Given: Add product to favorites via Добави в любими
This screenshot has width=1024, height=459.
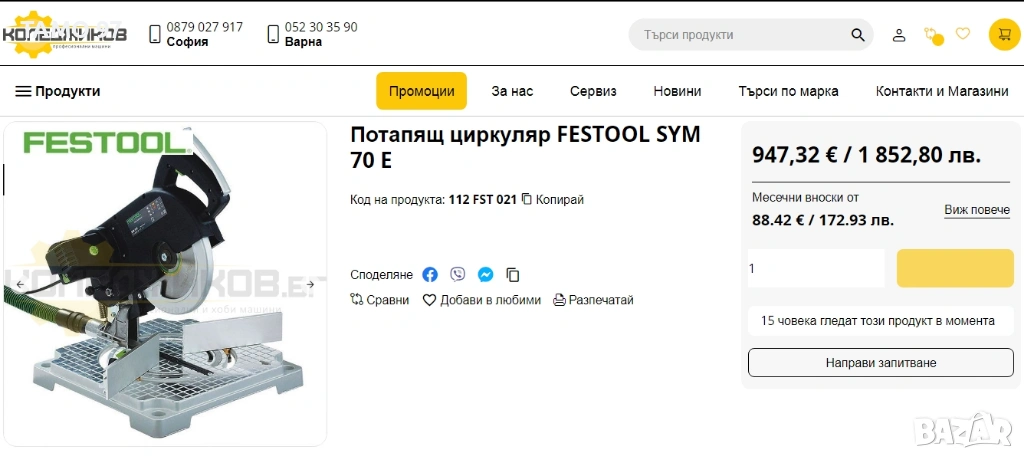Looking at the screenshot, I should tap(482, 300).
